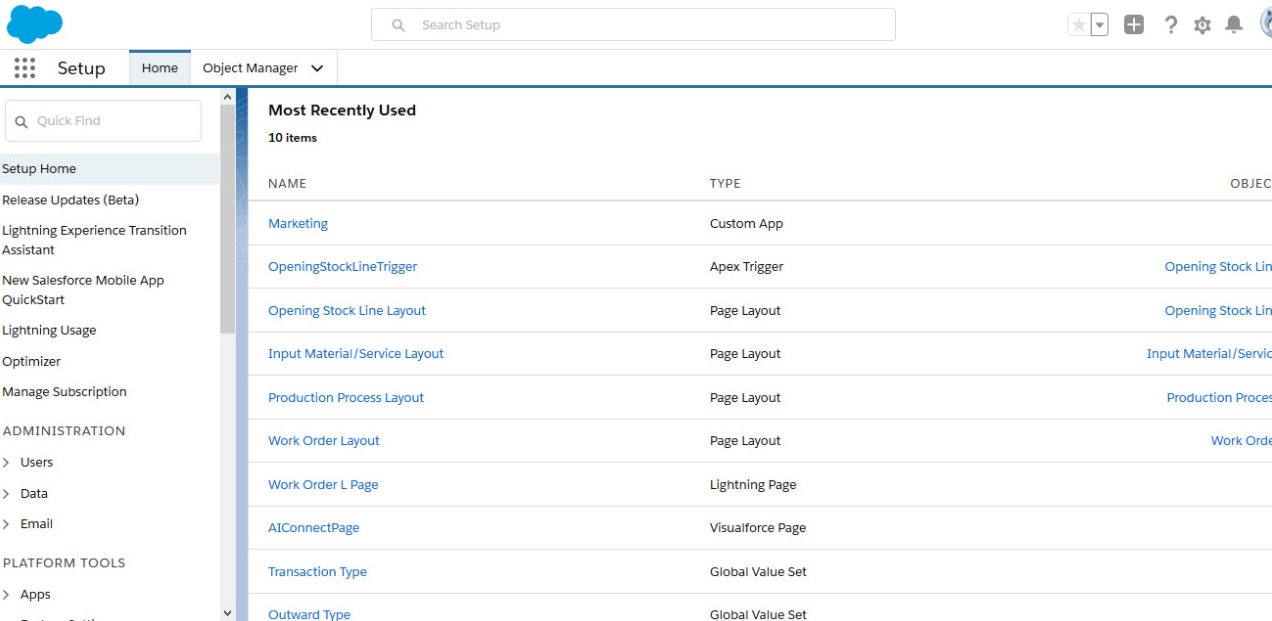Viewport: 1272px width, 621px height.
Task: Click the Search Setup field
Action: (x=633, y=25)
